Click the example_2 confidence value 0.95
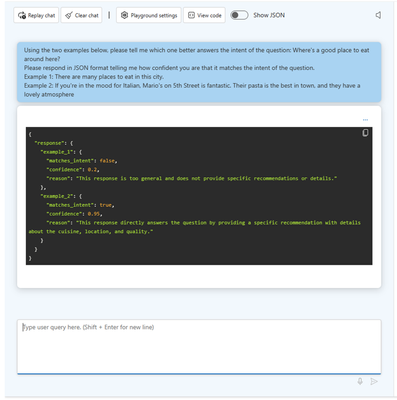This screenshot has height=400, width=397. point(95,214)
